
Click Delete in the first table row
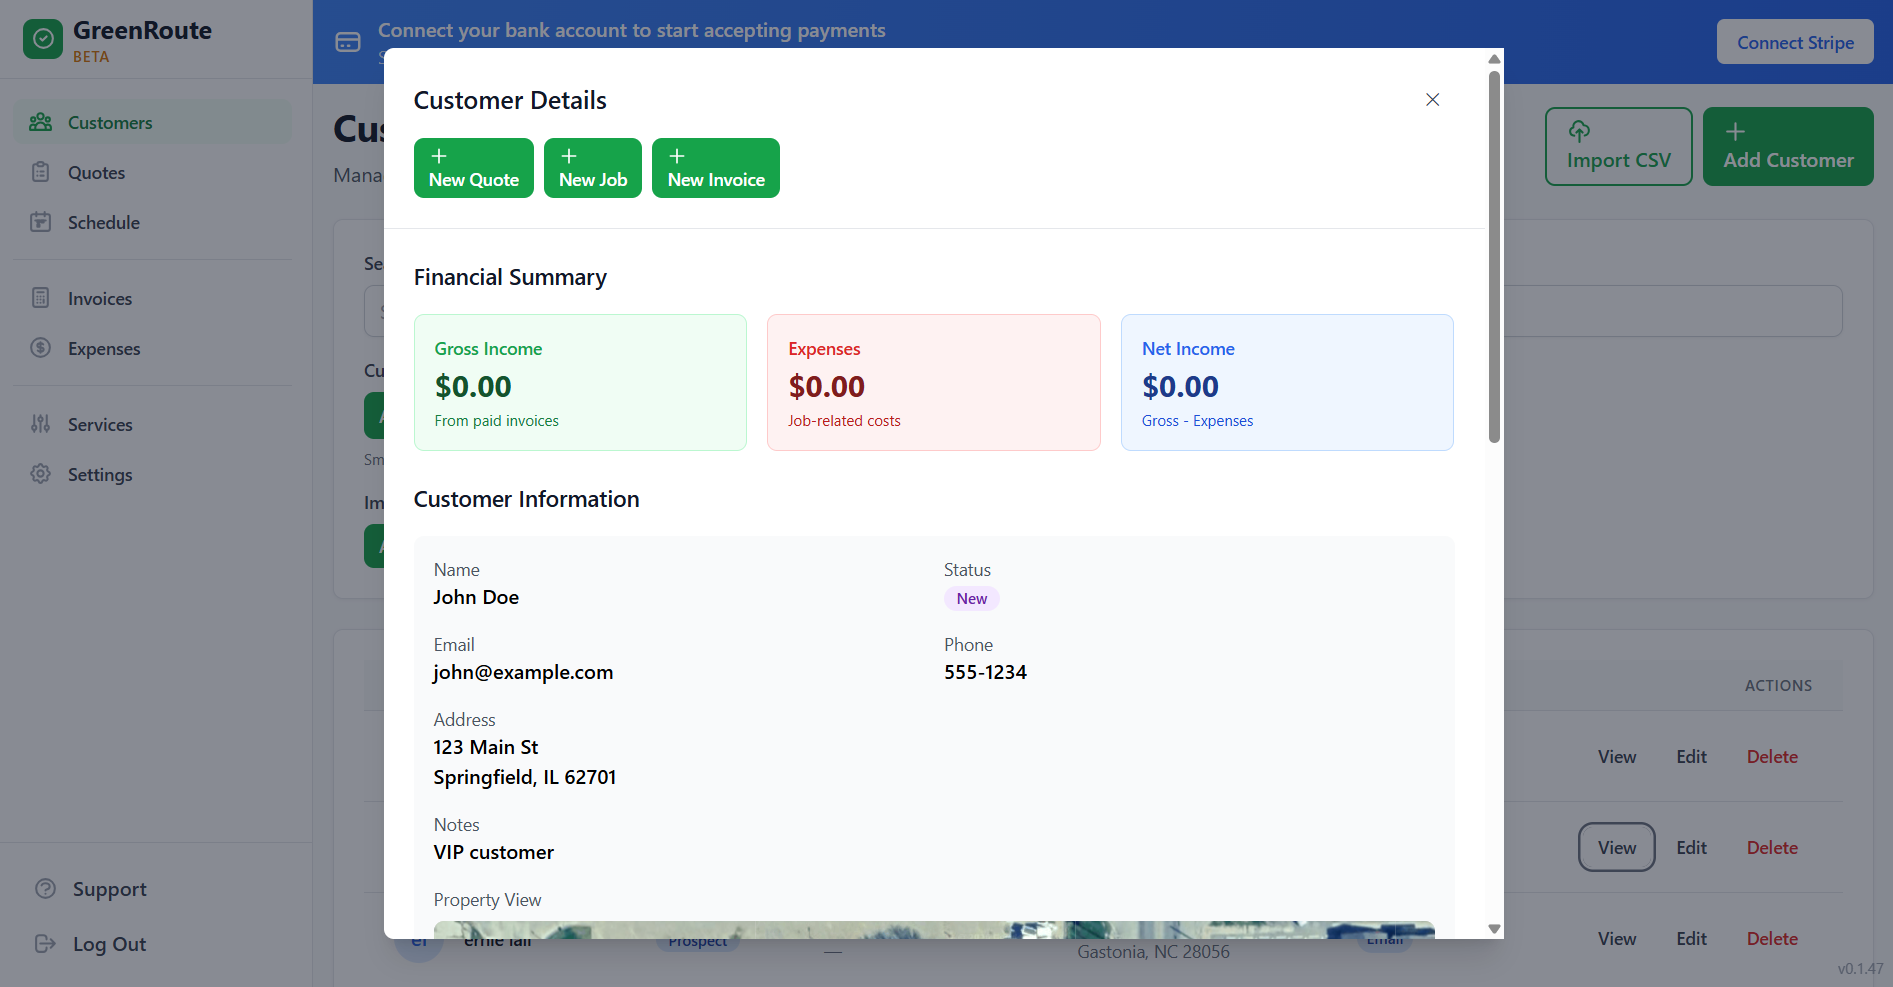[x=1772, y=757]
